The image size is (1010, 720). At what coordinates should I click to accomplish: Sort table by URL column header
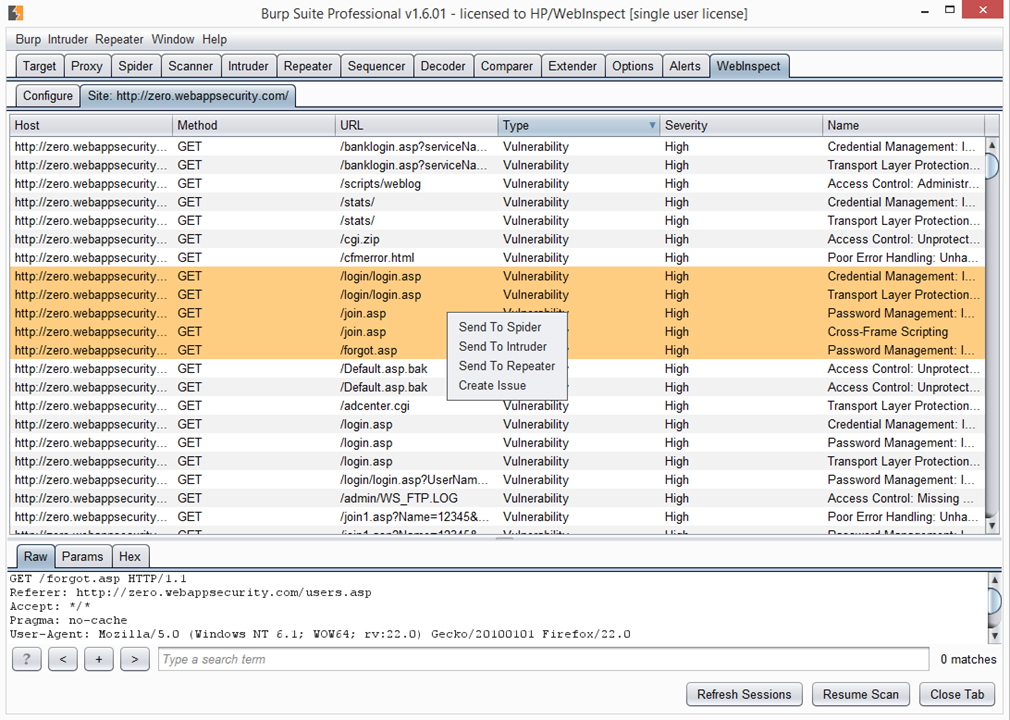click(x=416, y=126)
